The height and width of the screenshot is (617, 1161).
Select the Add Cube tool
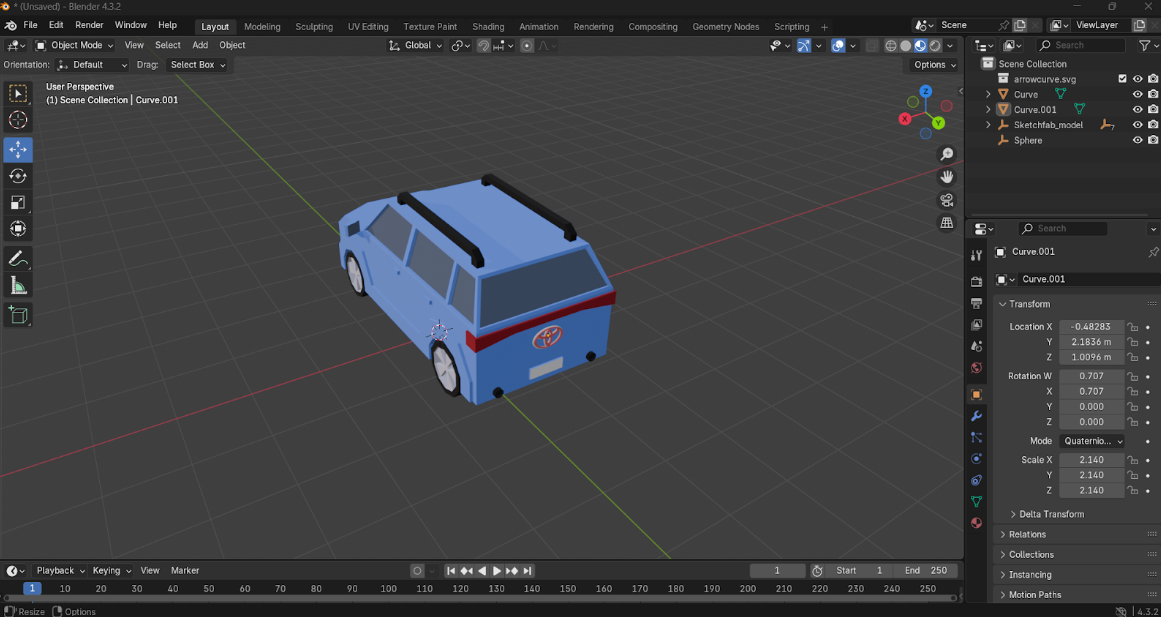18,315
